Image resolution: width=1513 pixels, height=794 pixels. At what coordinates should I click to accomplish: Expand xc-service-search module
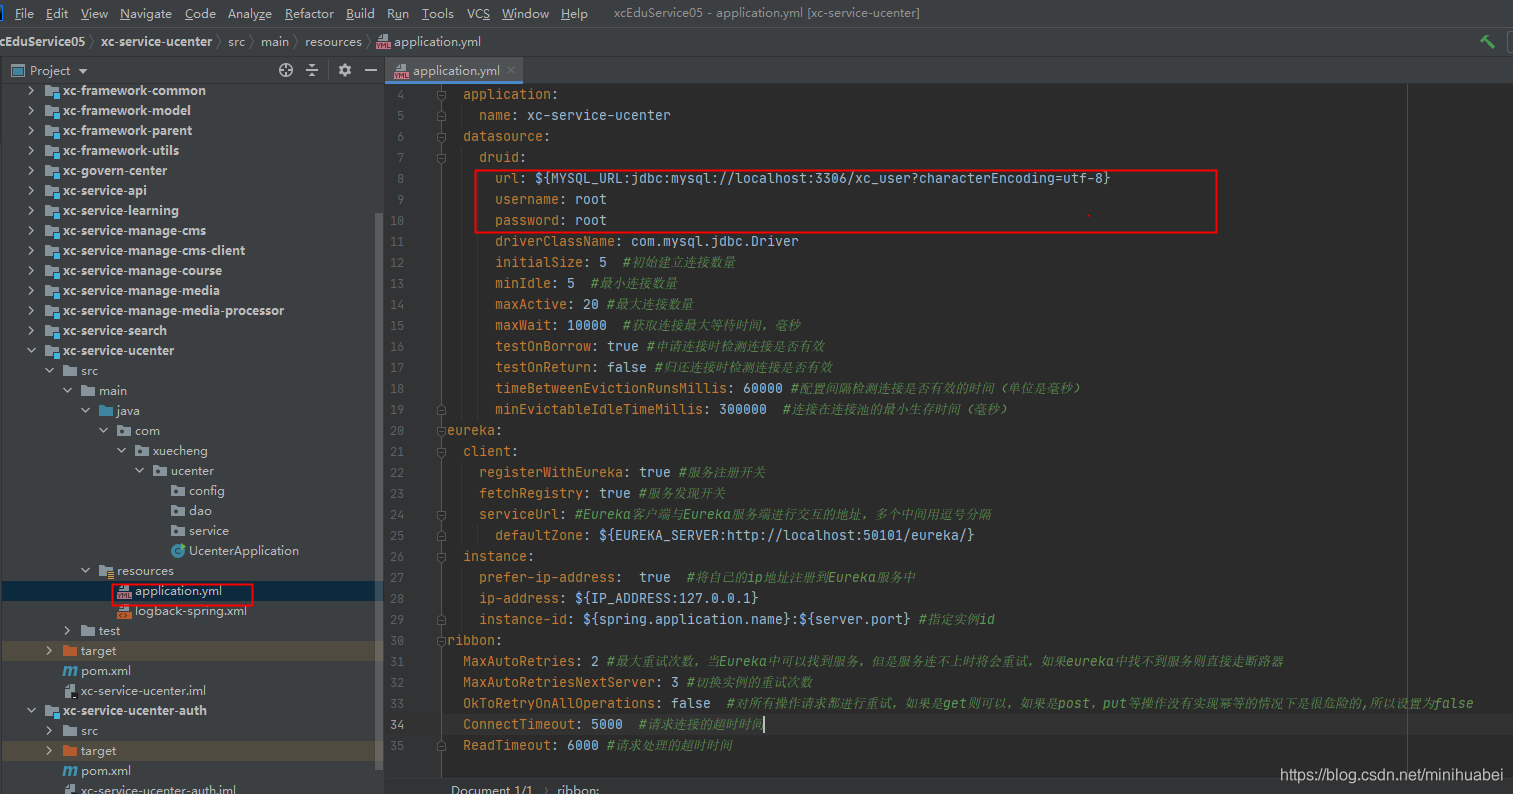(31, 331)
